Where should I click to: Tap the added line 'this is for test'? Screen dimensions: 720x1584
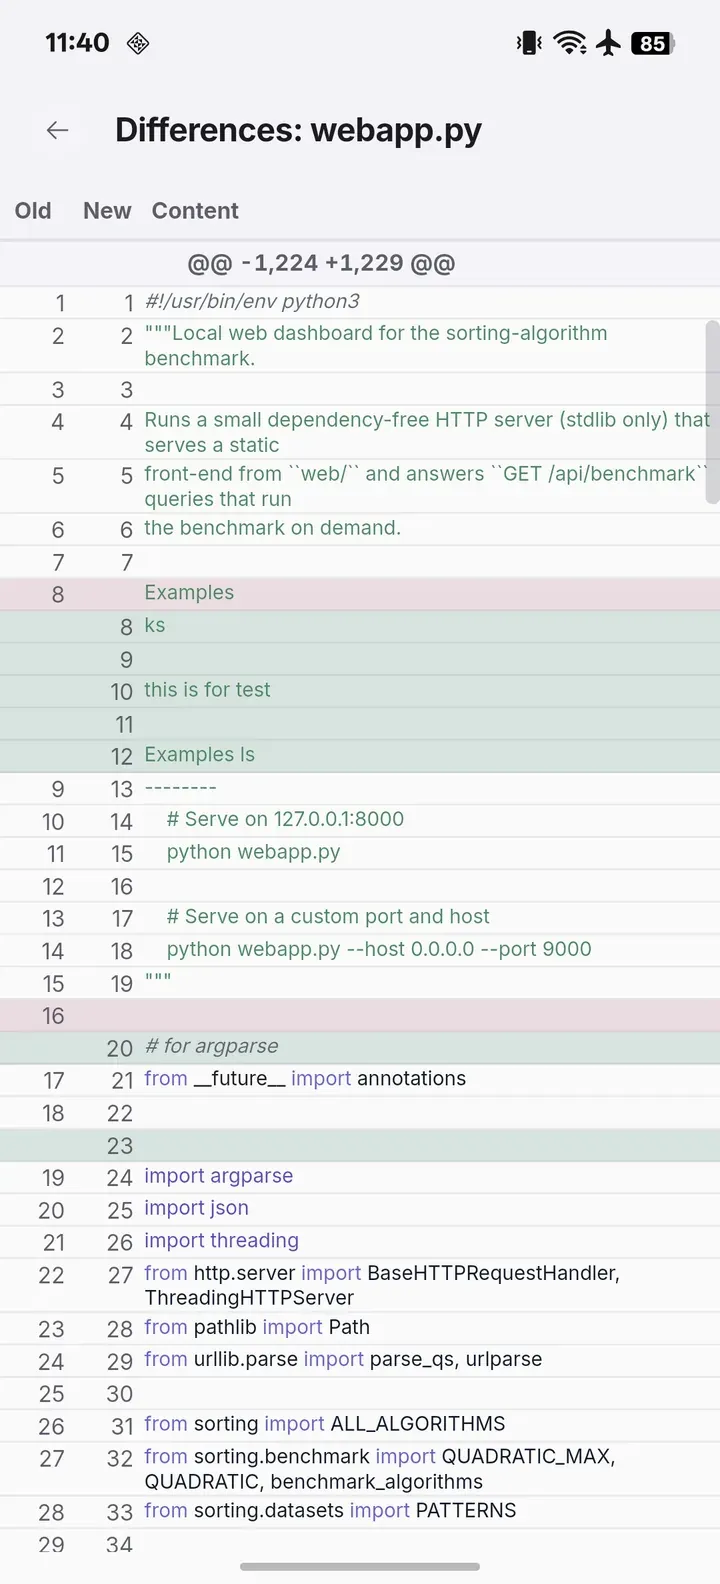[360, 690]
